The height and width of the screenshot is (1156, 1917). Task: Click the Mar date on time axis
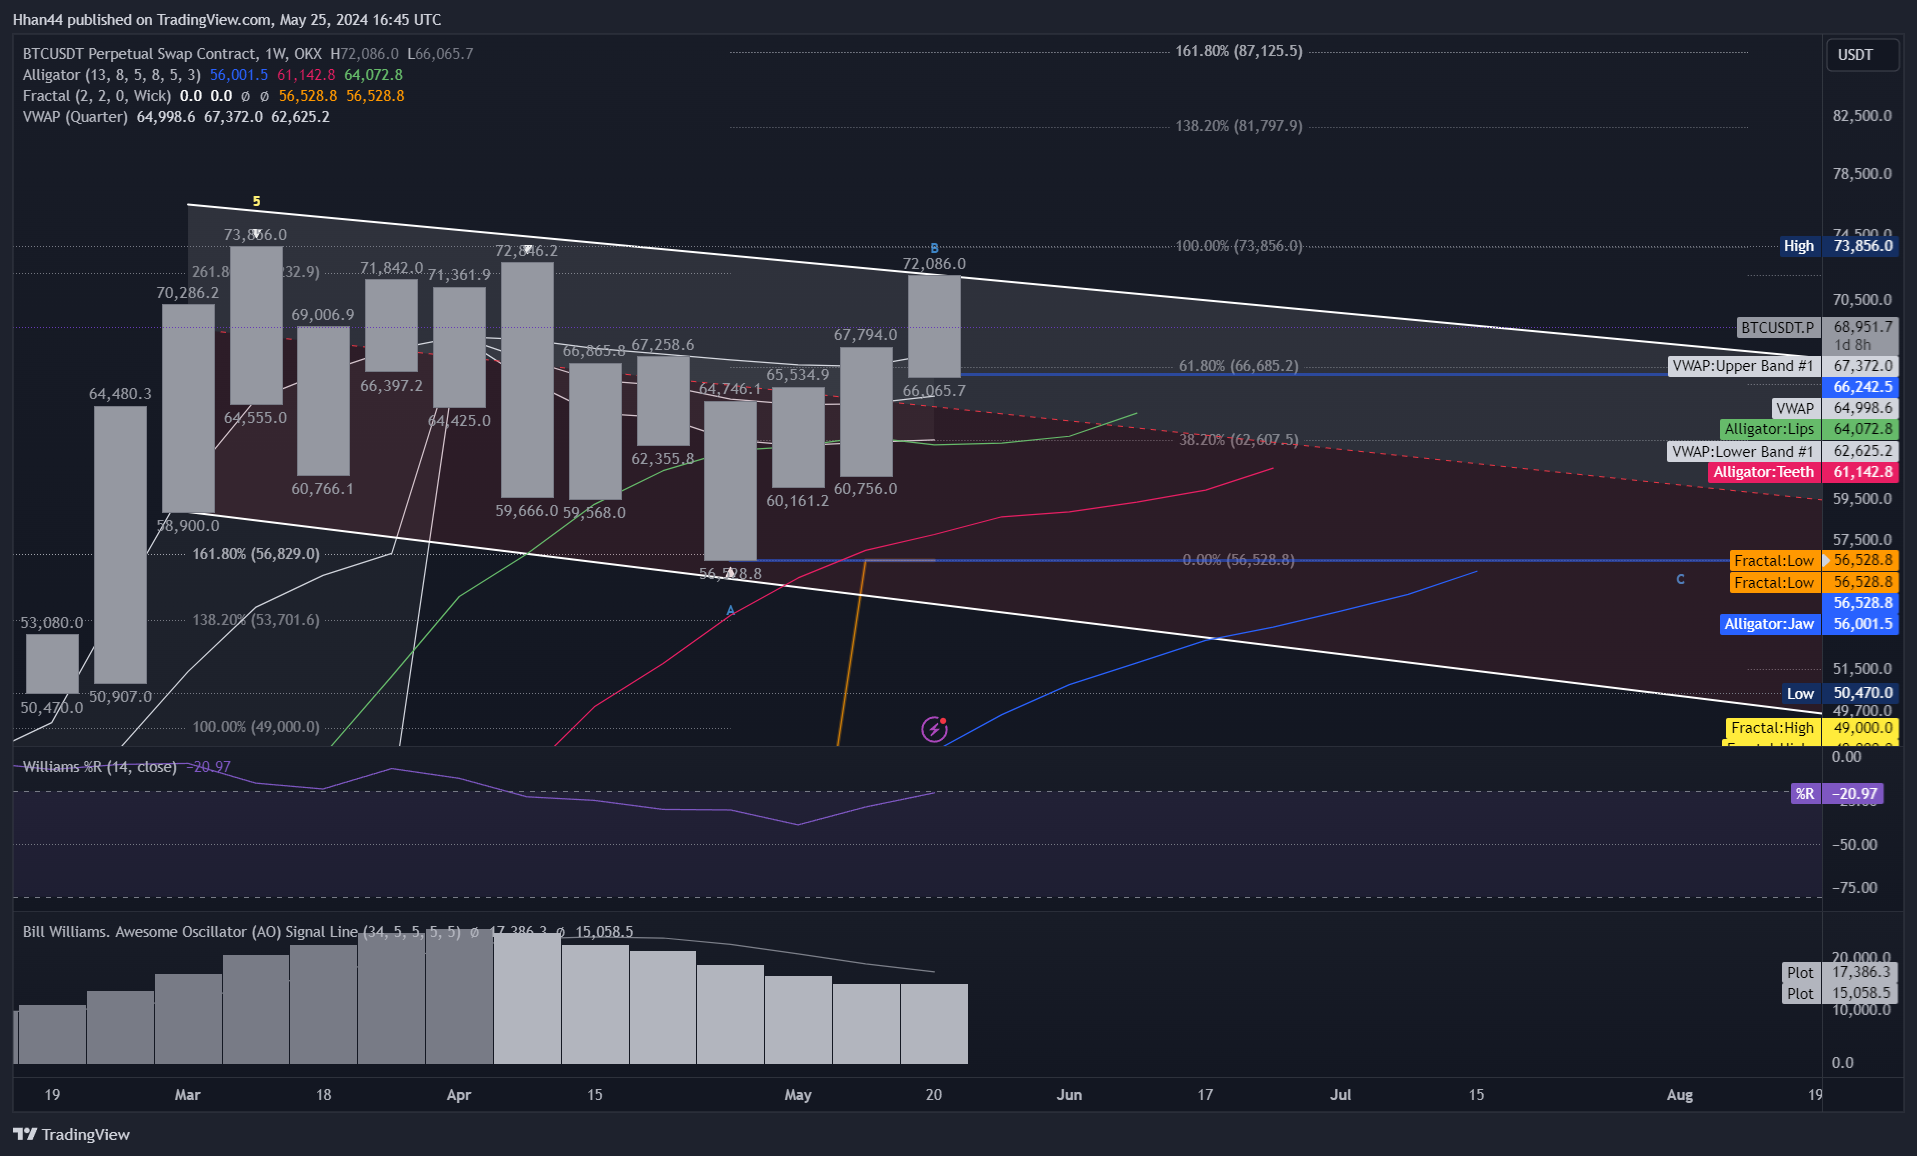[x=187, y=1095]
